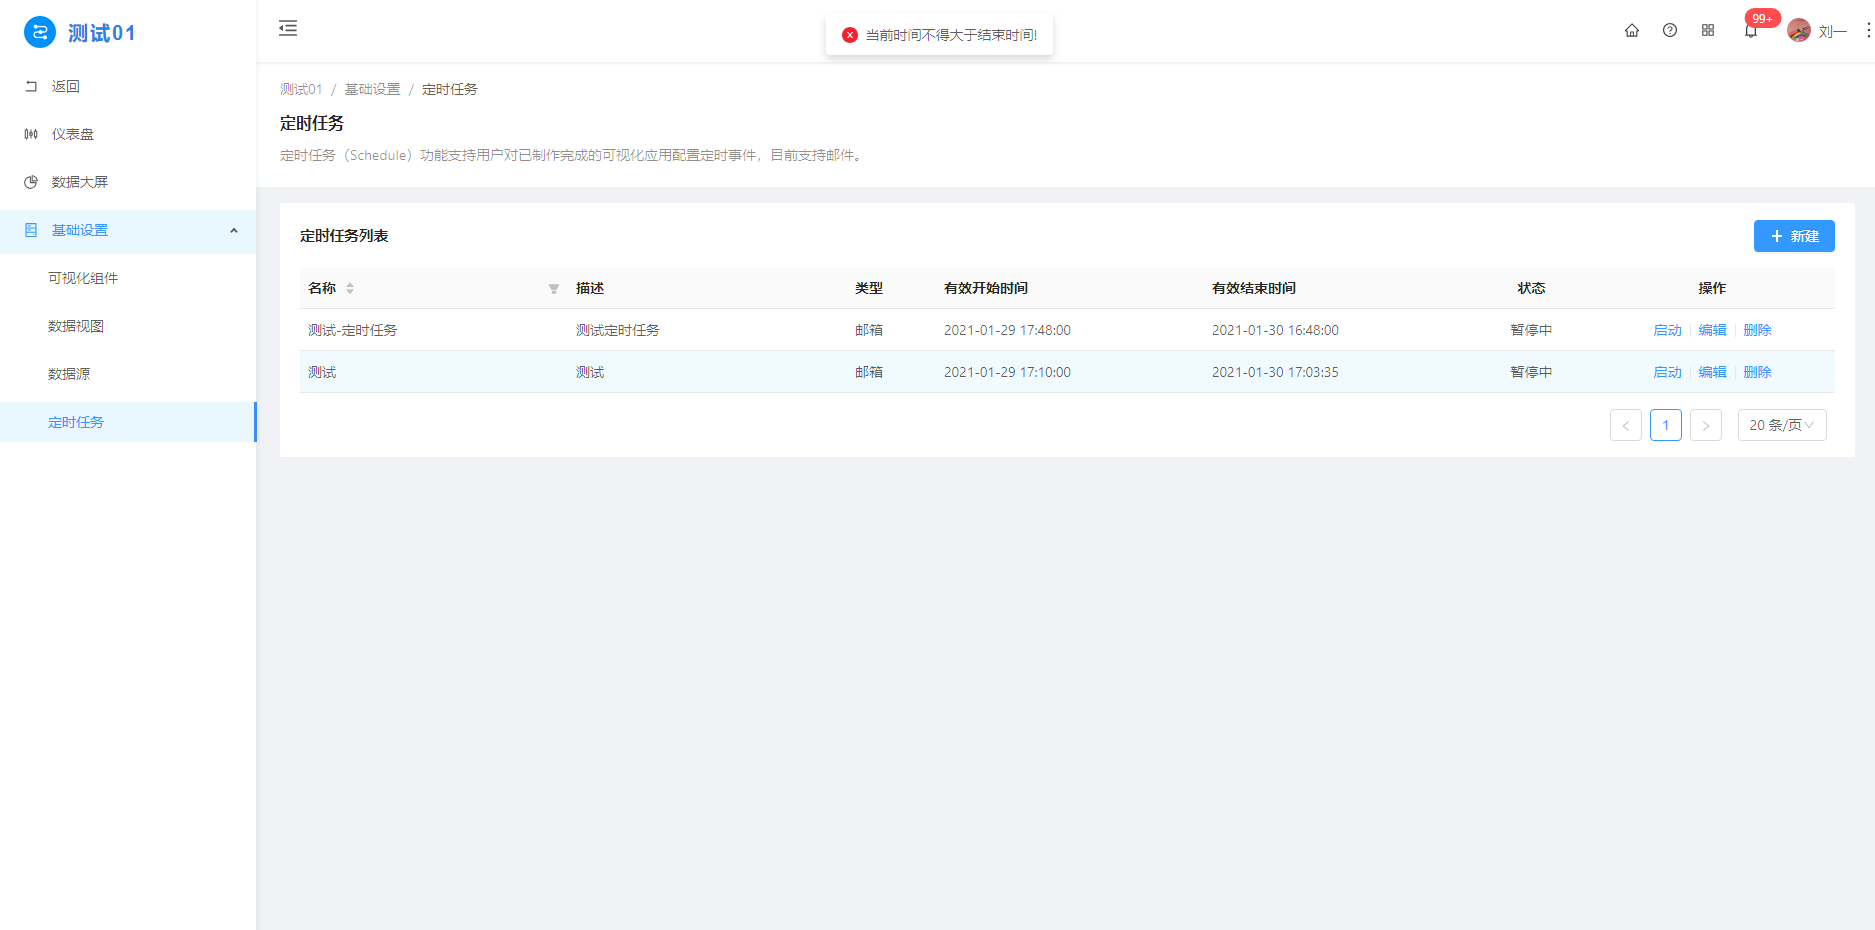This screenshot has height=930, width=1875.
Task: Click the 描述 column header
Action: coord(590,288)
